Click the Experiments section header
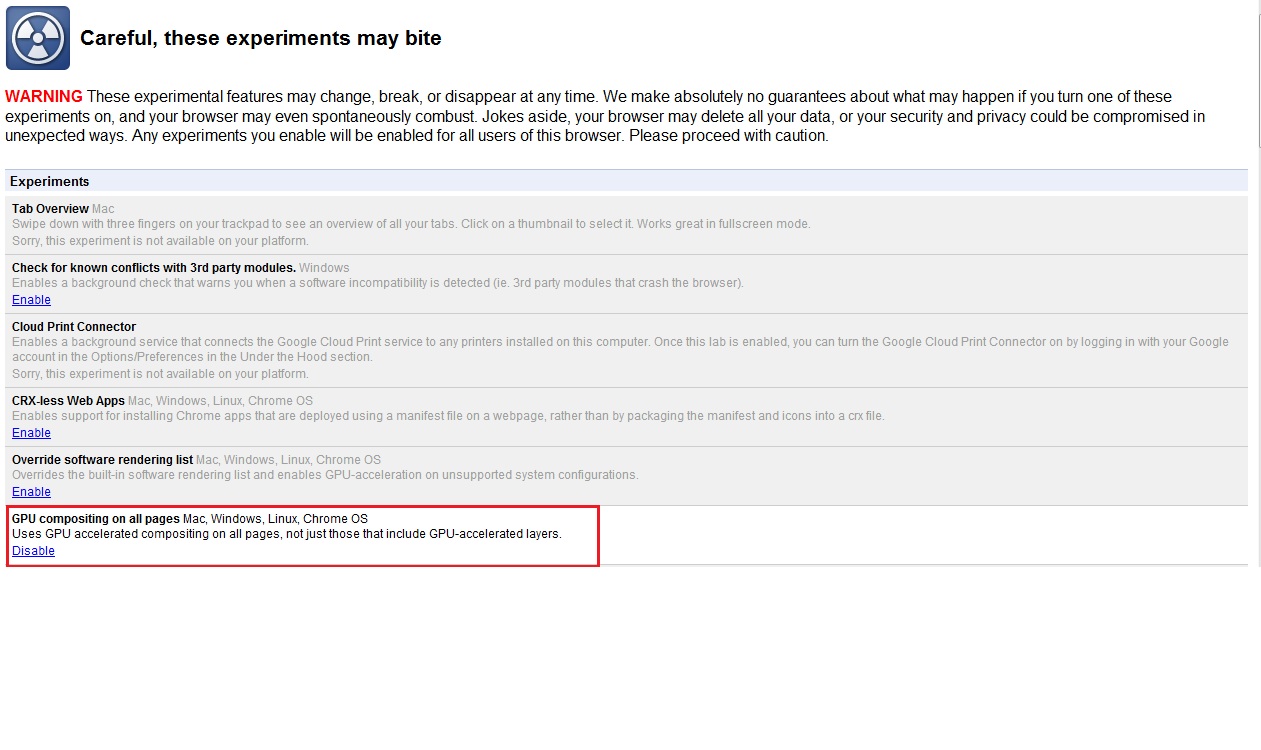Viewport: 1261px width, 750px height. [626, 181]
